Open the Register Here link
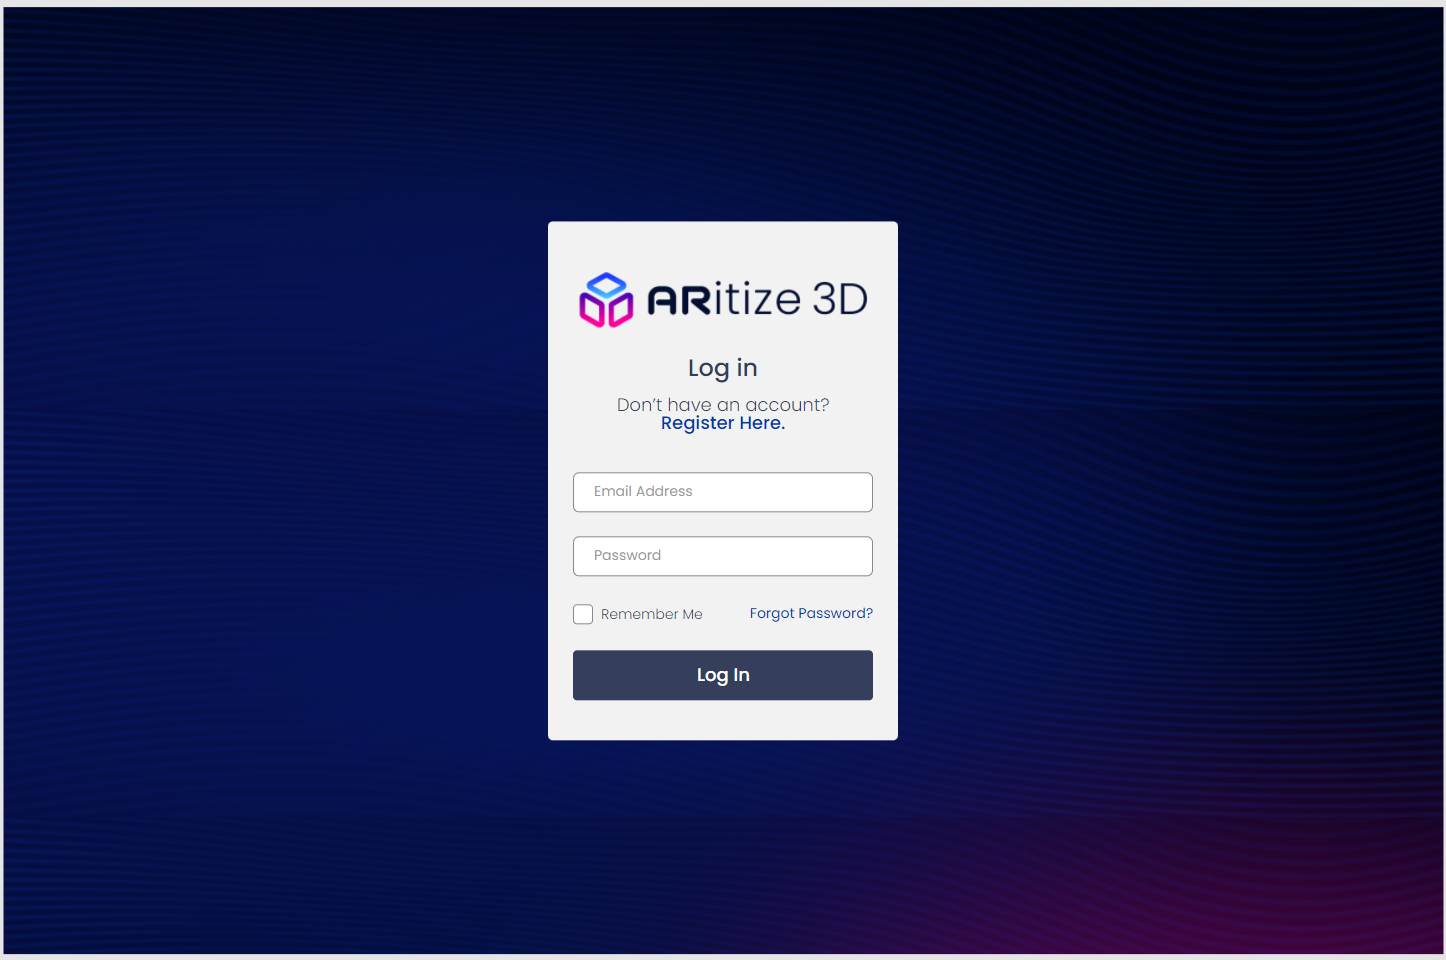1446x960 pixels. 723,423
